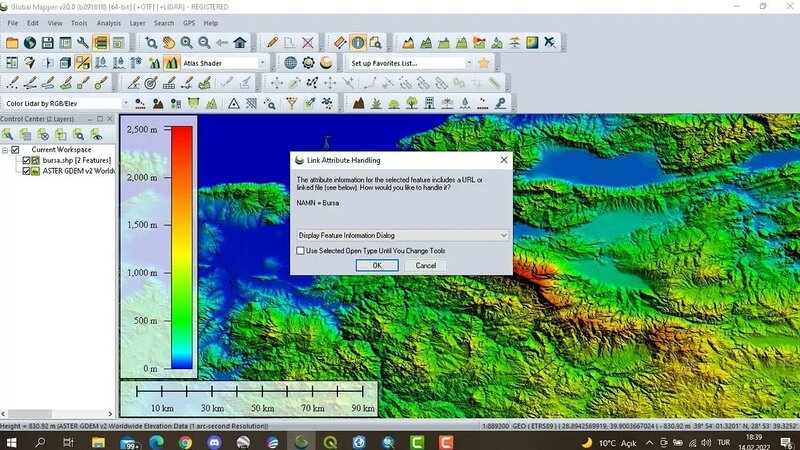This screenshot has width=800, height=450.
Task: Open Windows Start menu
Action: click(x=11, y=442)
